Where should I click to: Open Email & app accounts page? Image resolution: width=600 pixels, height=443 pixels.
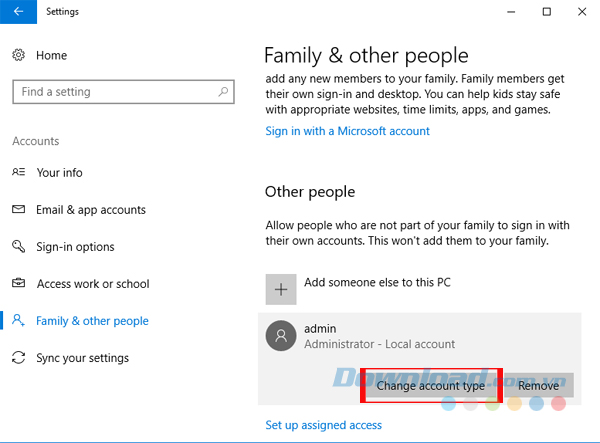(x=91, y=210)
